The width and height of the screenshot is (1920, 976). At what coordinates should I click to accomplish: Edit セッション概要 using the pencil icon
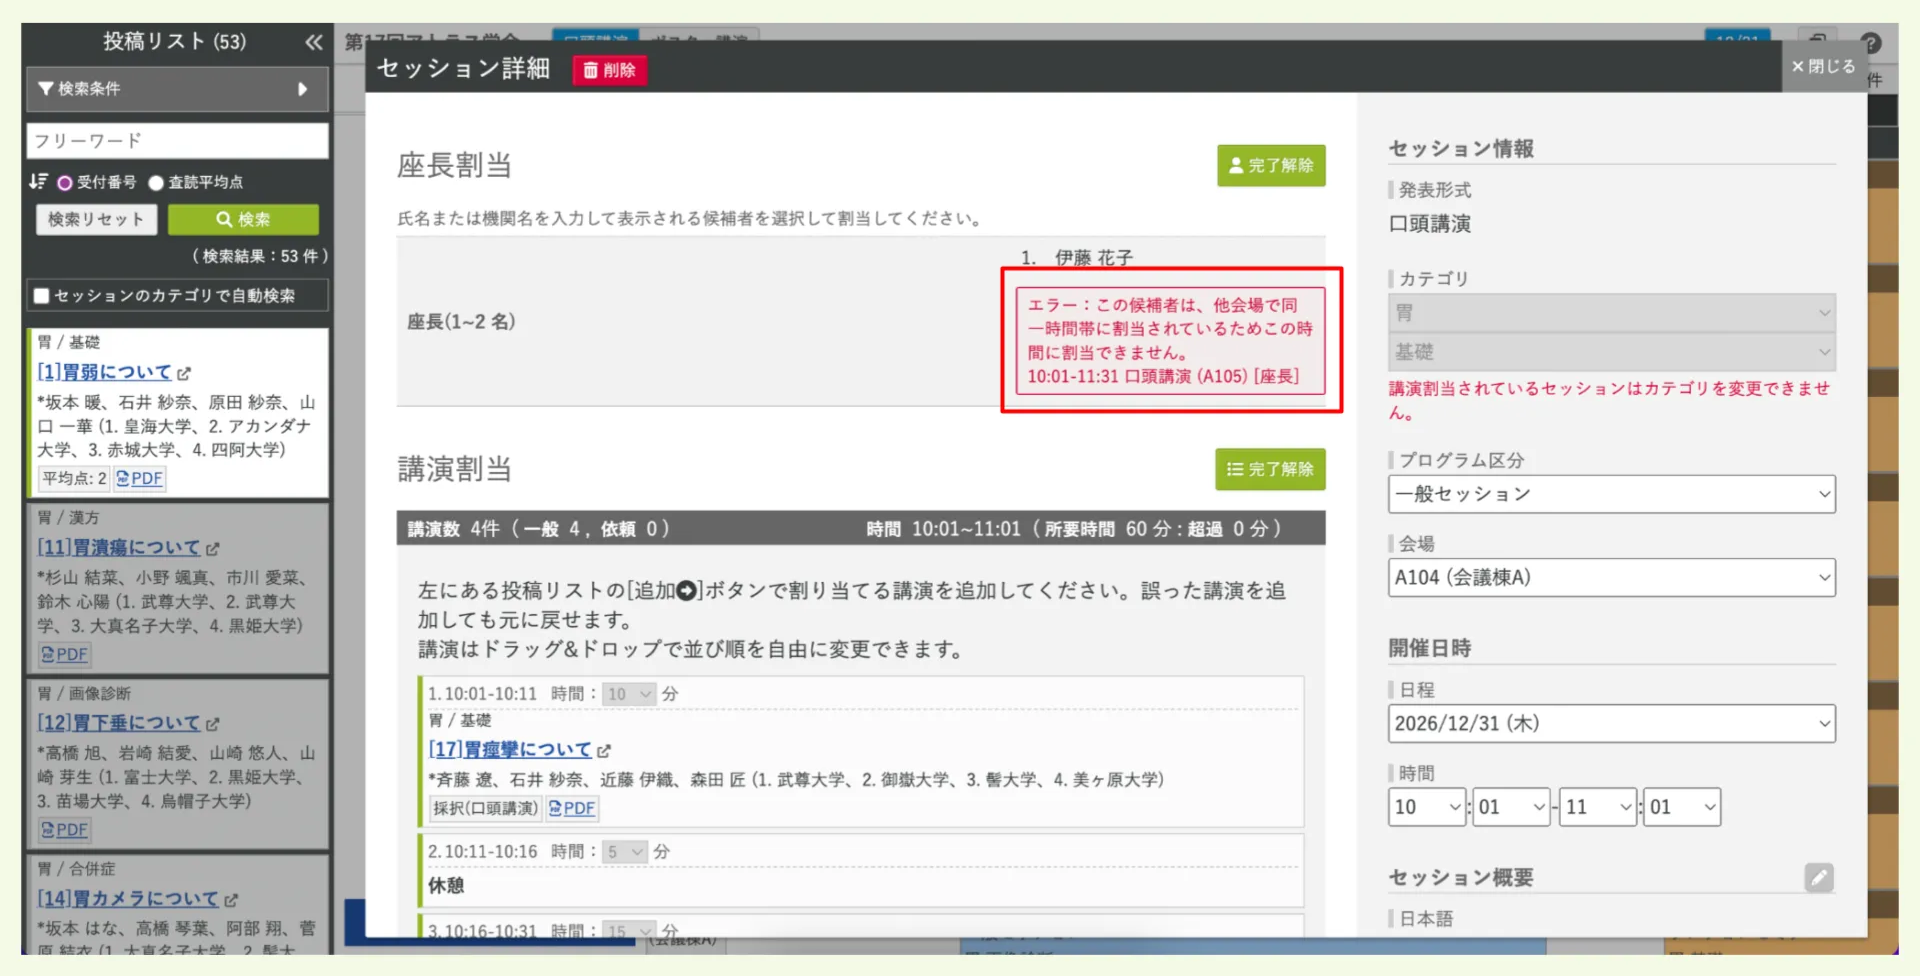1819,878
